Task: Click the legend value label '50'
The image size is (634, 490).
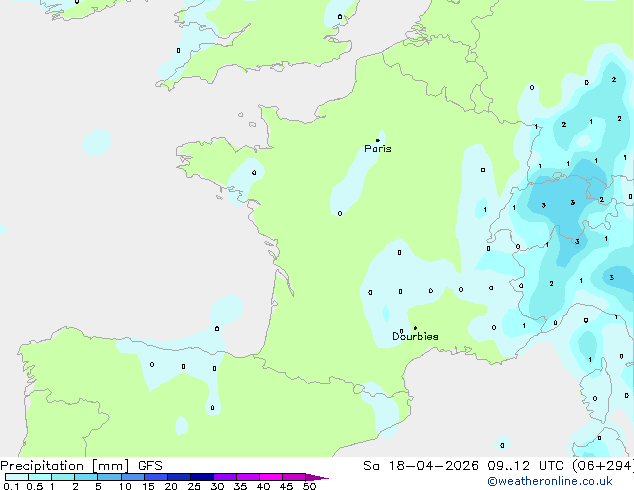Action: [309, 486]
